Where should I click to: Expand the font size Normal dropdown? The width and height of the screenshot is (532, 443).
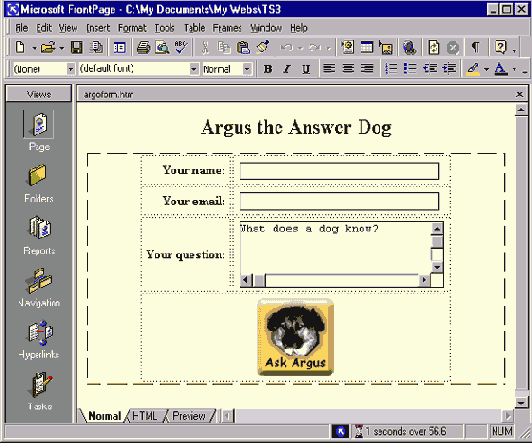[247, 69]
